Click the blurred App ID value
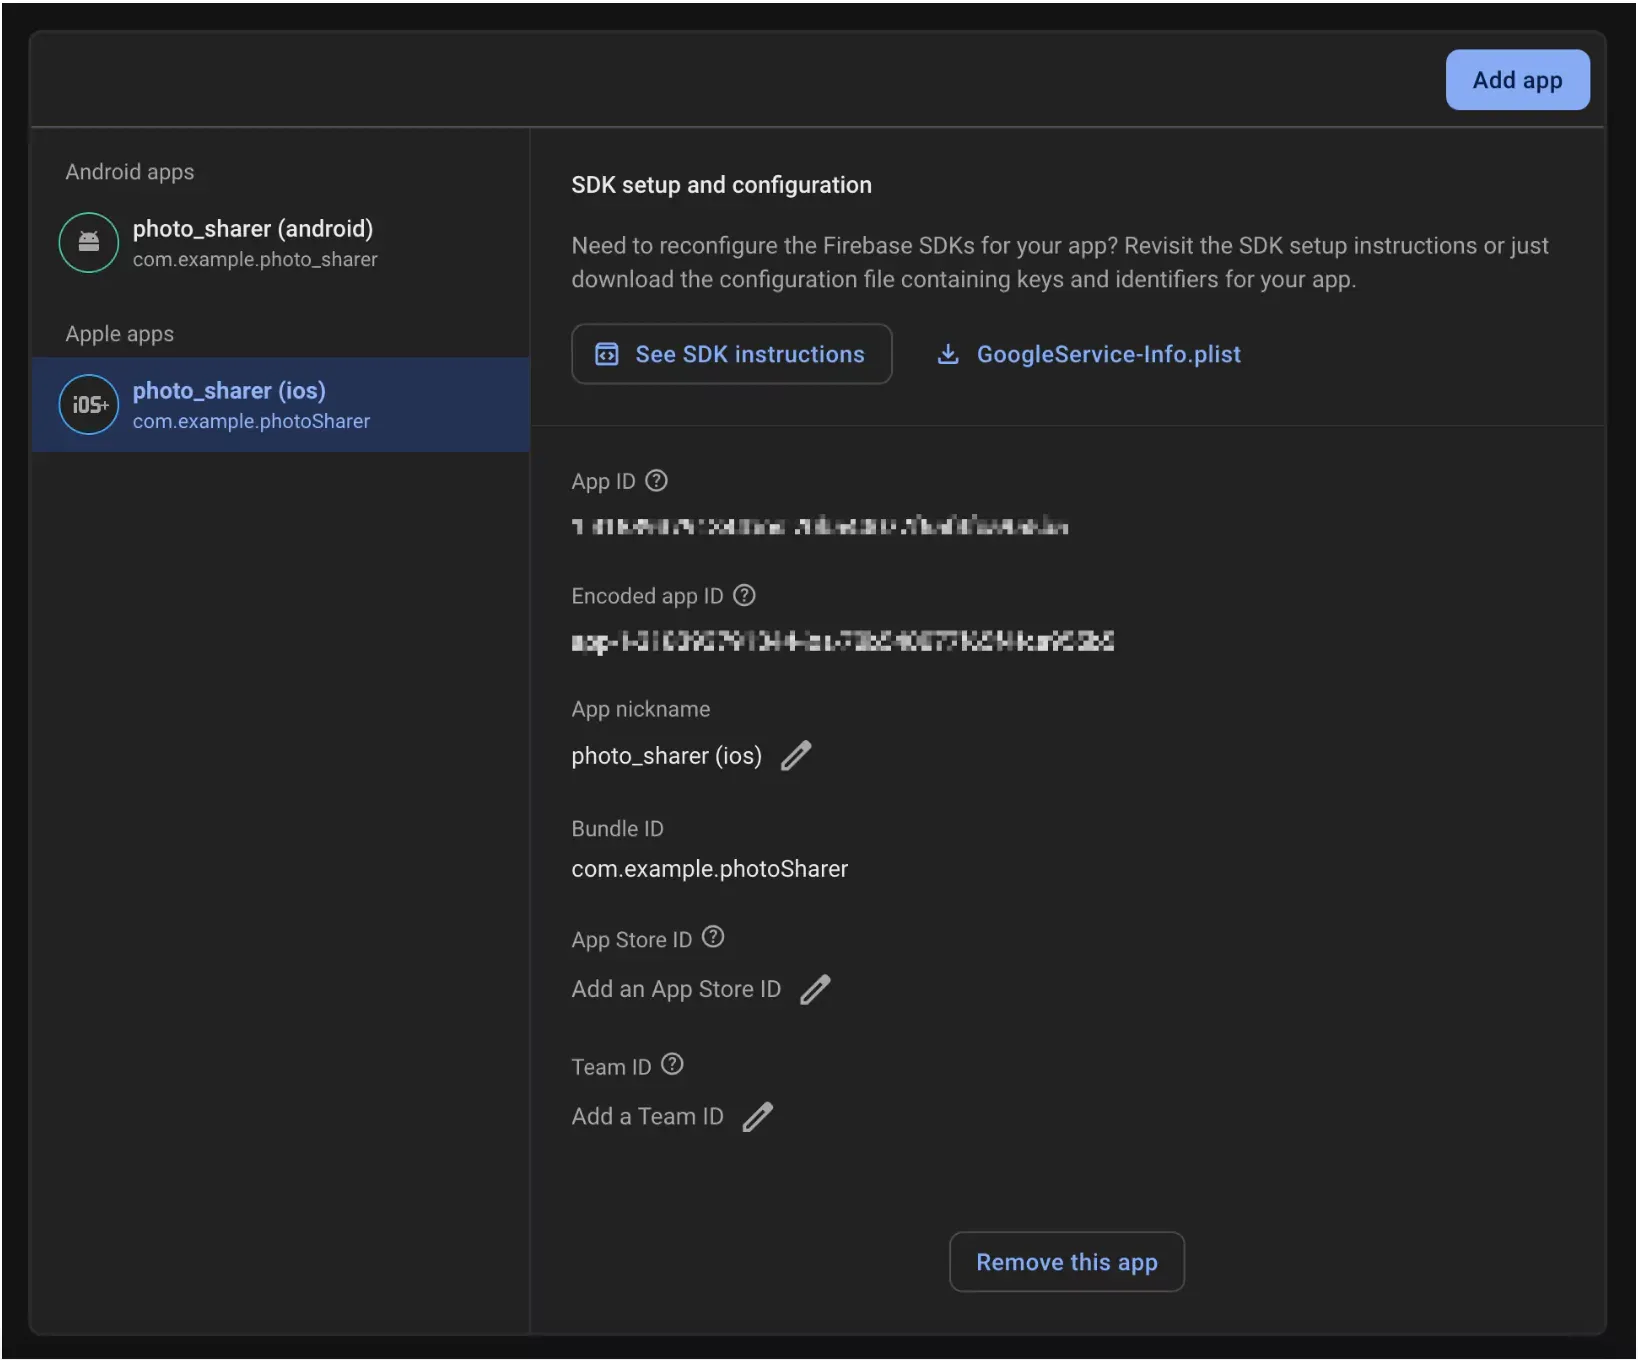The image size is (1638, 1360). coord(819,526)
